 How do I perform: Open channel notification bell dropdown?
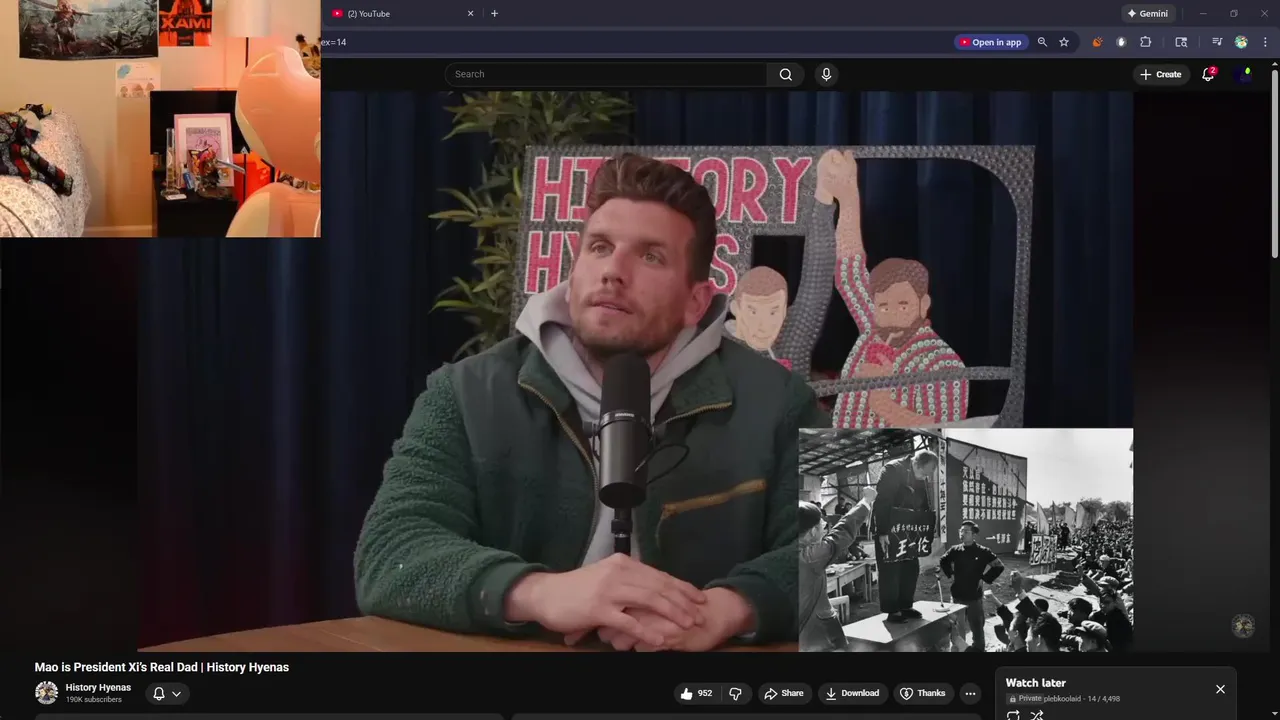point(166,693)
